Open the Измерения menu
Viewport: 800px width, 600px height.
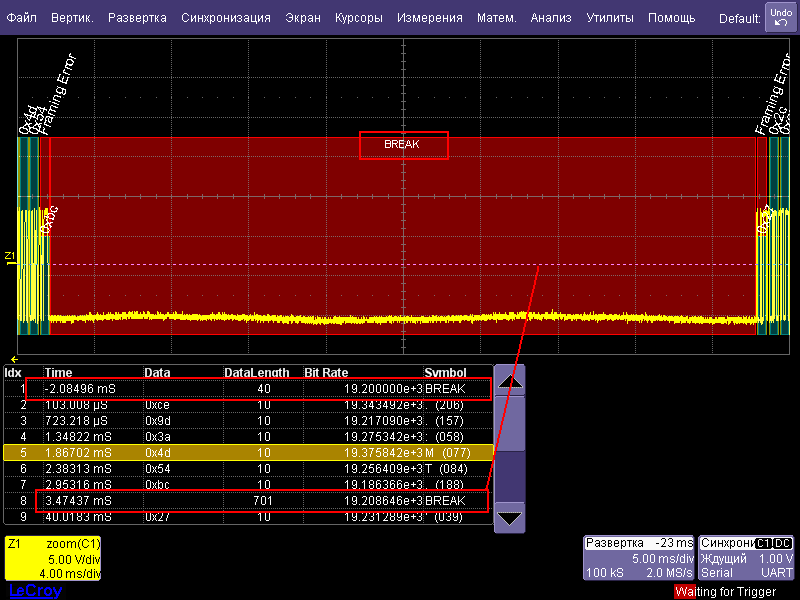[x=430, y=18]
